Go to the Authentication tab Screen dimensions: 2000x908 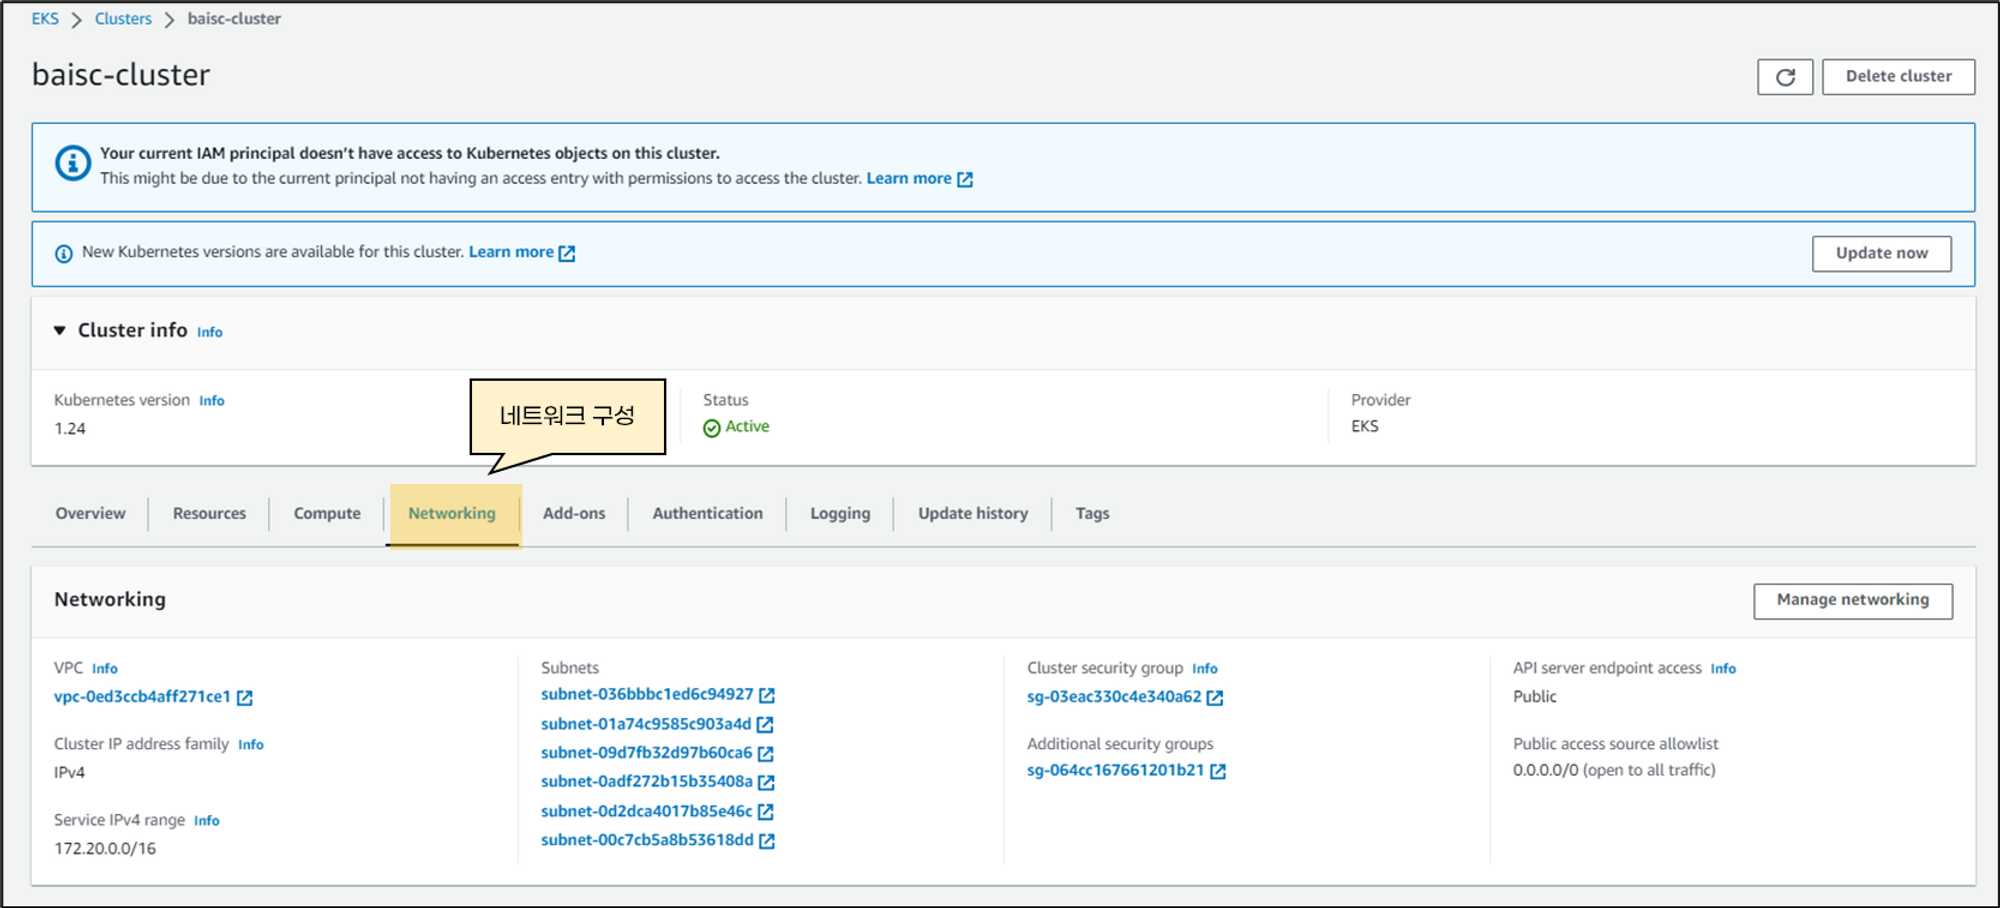[x=708, y=513]
